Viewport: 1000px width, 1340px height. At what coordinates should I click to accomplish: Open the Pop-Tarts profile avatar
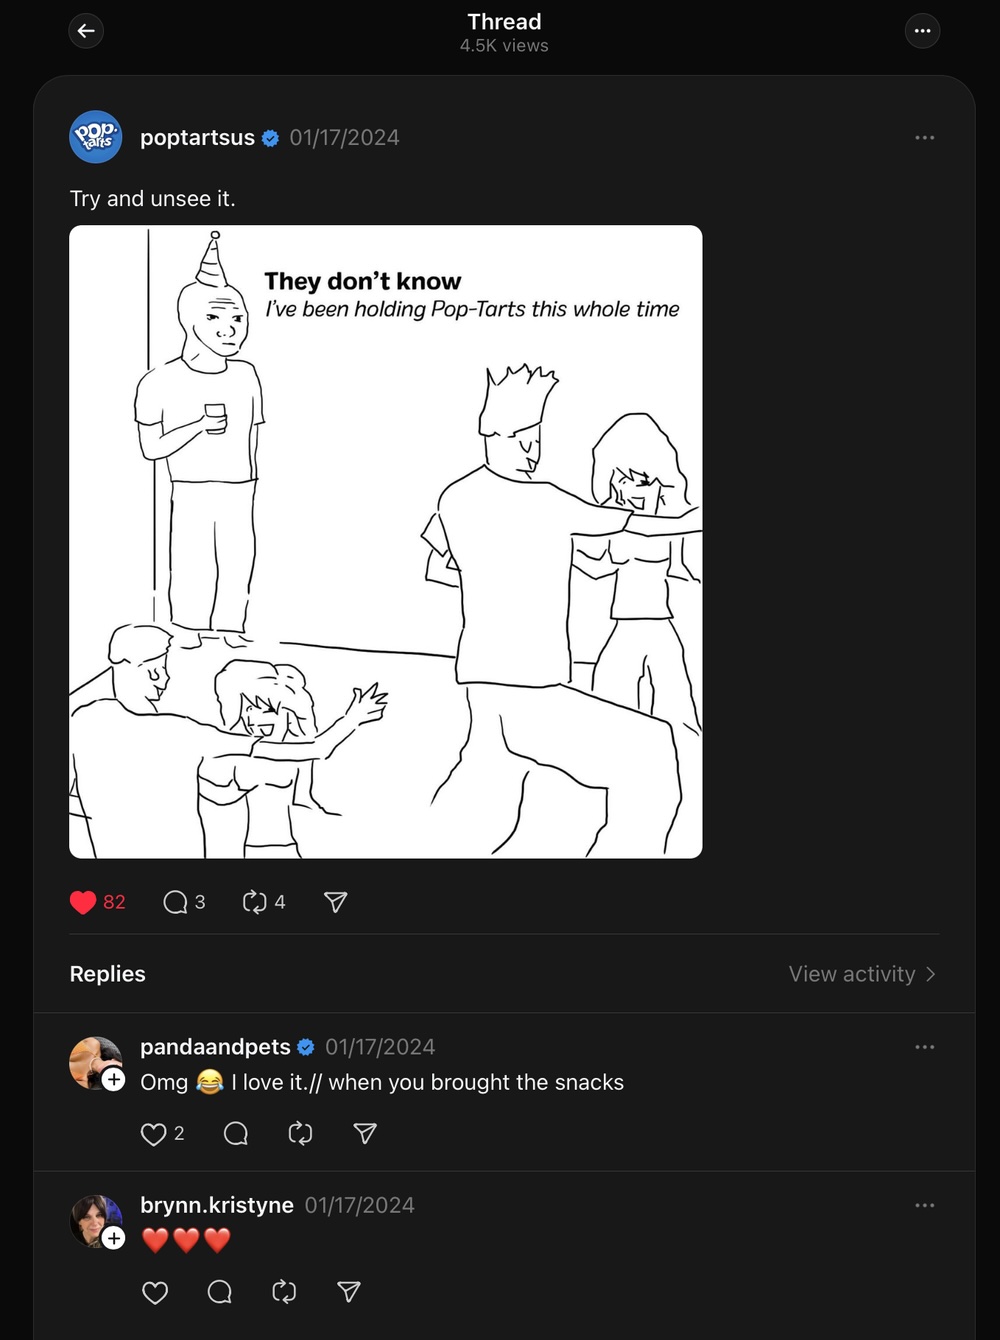pos(96,137)
